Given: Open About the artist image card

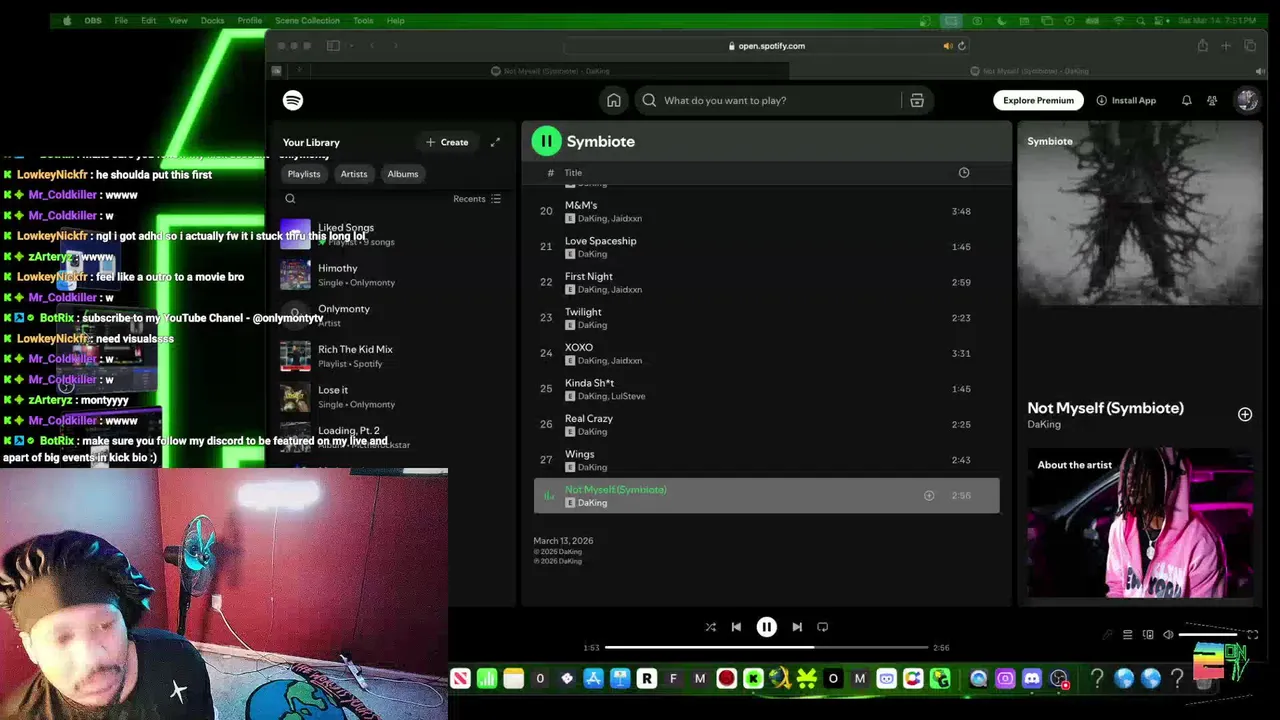Looking at the screenshot, I should point(1140,523).
